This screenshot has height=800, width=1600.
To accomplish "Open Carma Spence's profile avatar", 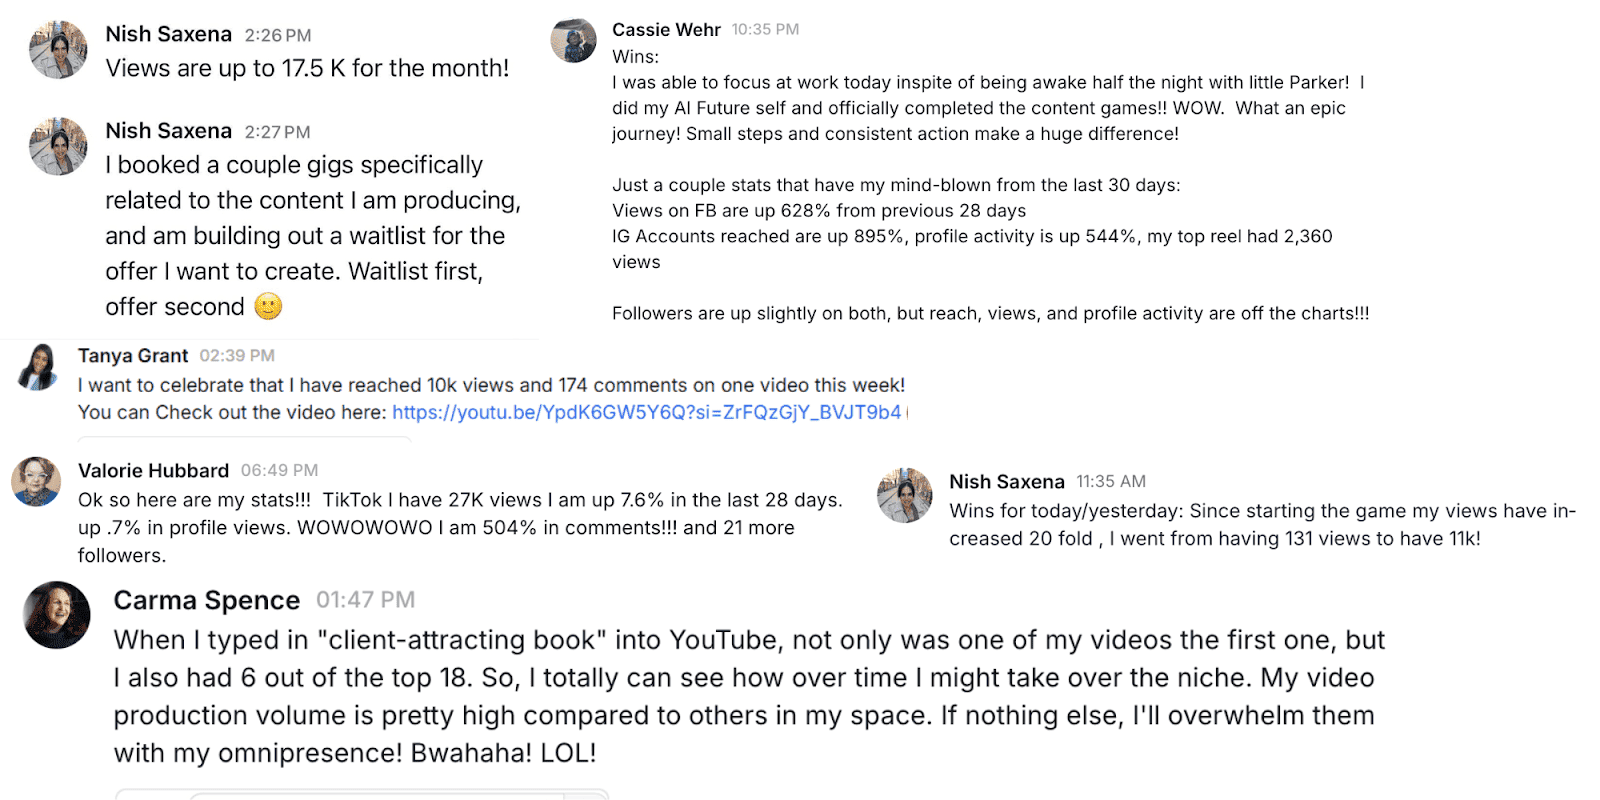I will coord(57,614).
